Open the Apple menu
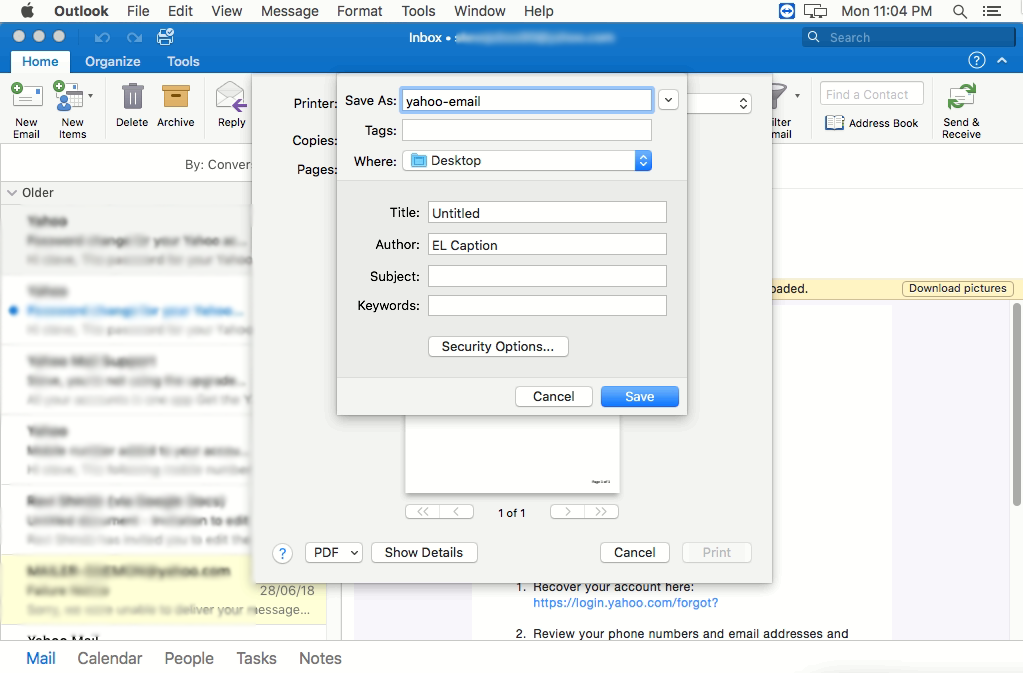1023x673 pixels. pyautogui.click(x=27, y=10)
